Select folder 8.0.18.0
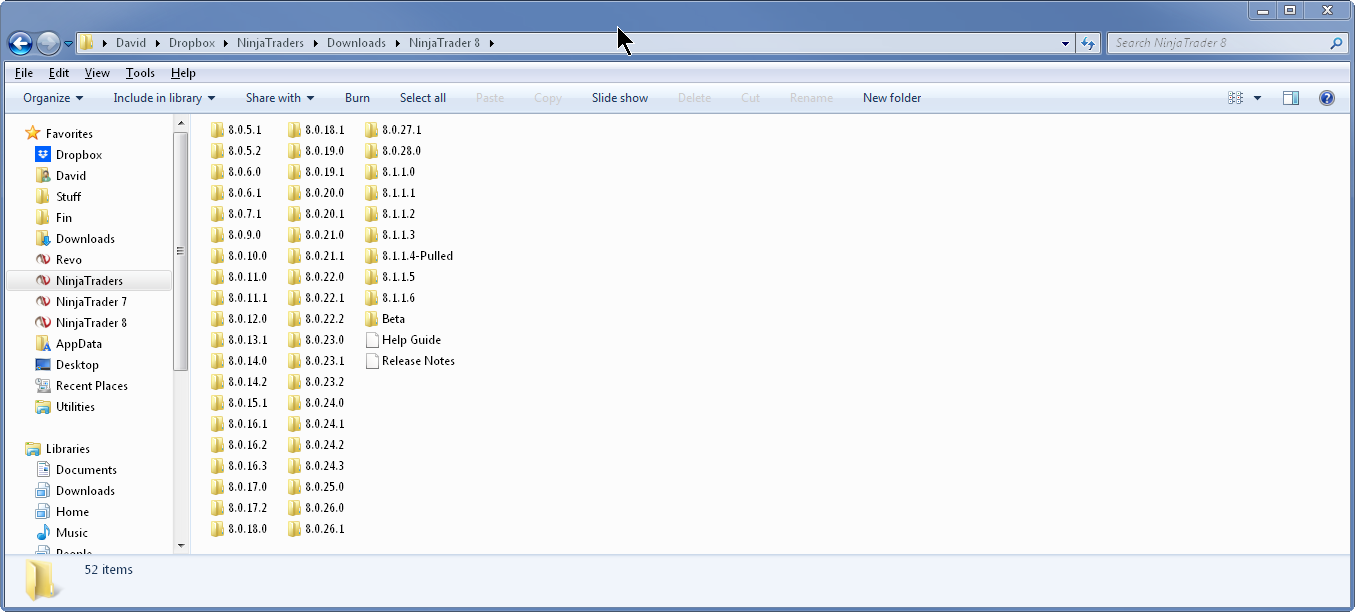Image resolution: width=1355 pixels, height=612 pixels. (x=239, y=529)
